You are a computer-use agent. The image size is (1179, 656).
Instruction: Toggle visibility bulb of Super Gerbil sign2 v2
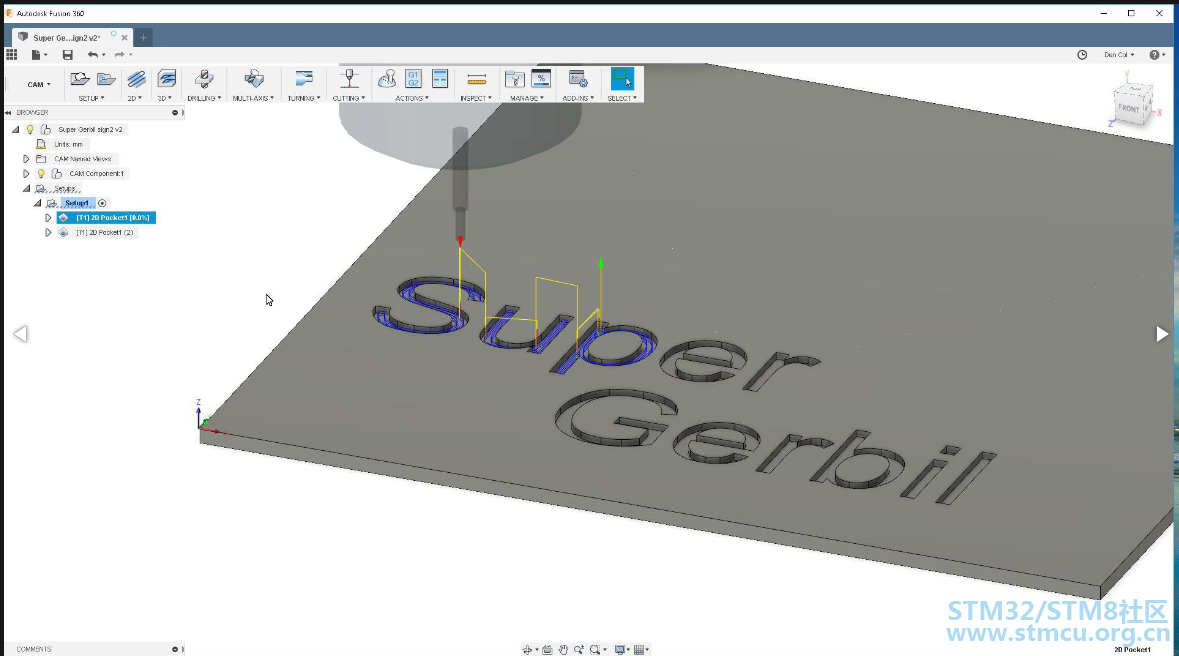pyautogui.click(x=30, y=129)
